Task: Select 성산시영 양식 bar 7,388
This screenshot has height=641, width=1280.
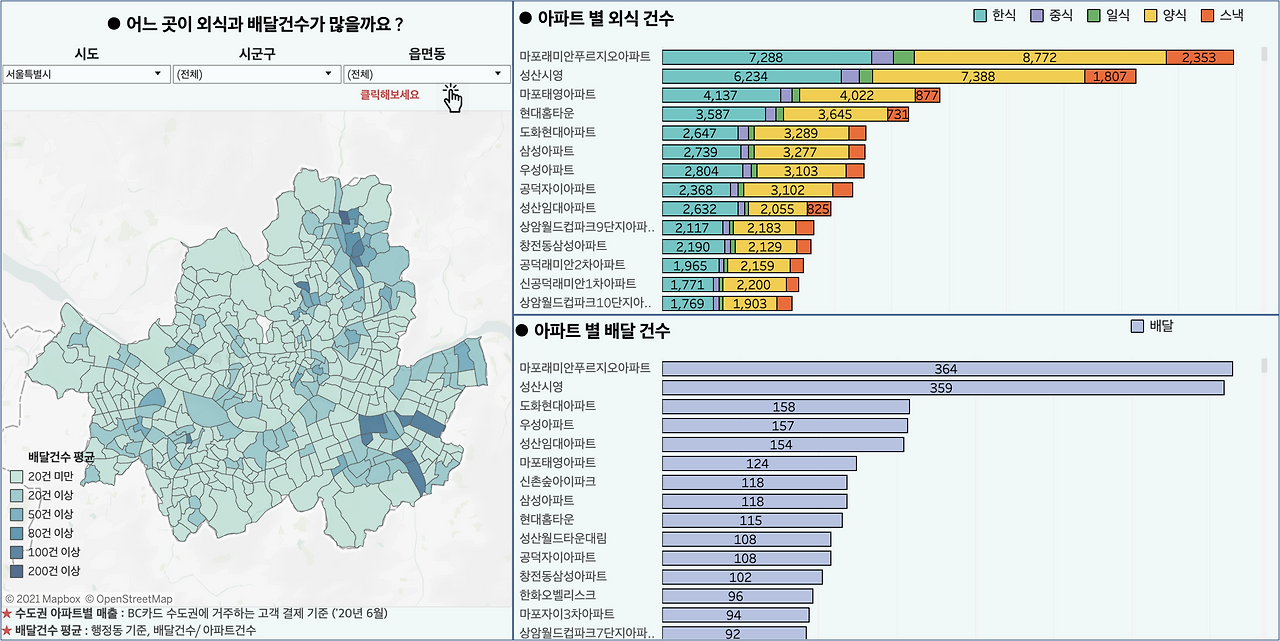Action: pos(979,76)
